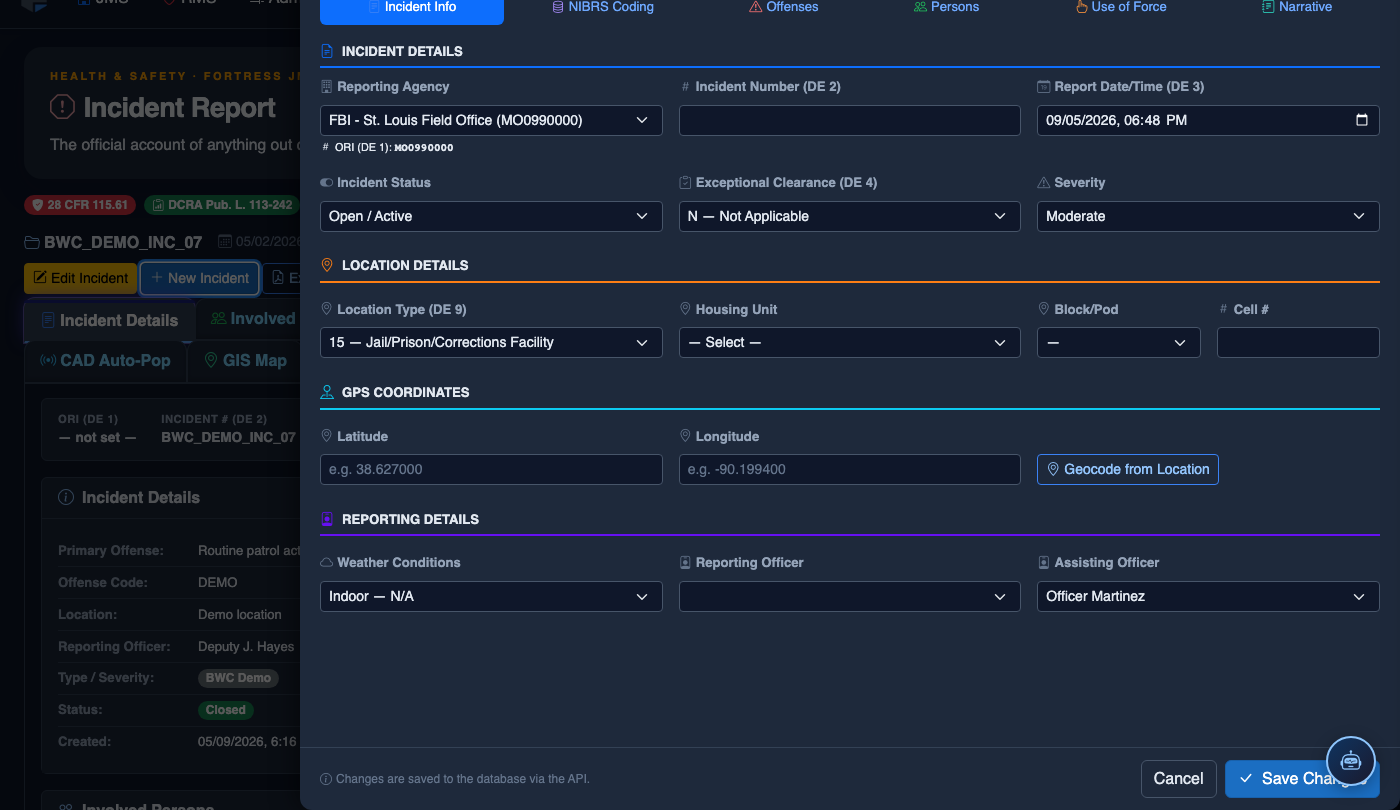Viewport: 1400px width, 810px height.
Task: Switch to the Use of Force tab
Action: point(1120,7)
